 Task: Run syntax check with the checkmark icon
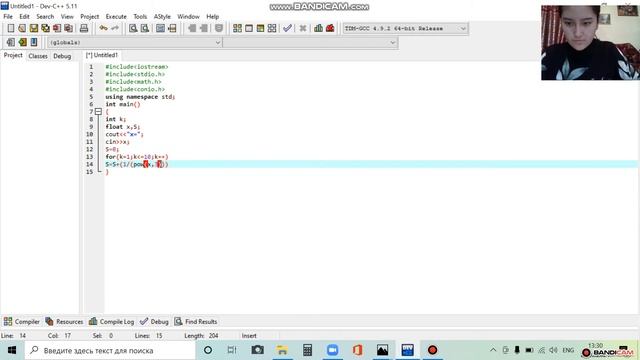pyautogui.click(x=287, y=28)
